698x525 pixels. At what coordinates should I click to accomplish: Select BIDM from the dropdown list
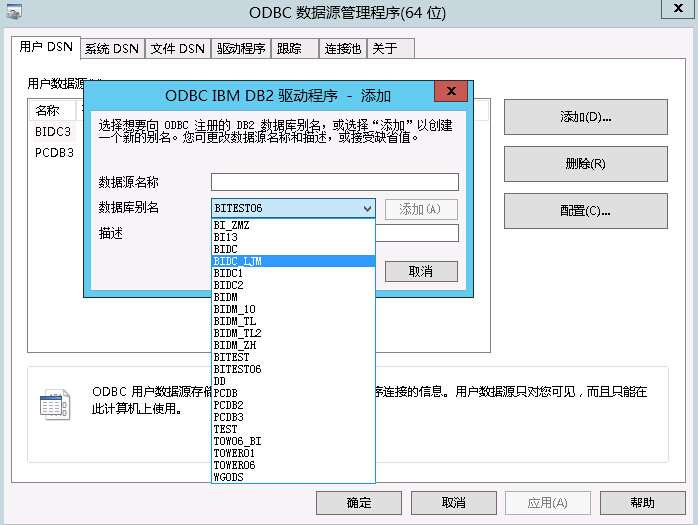tap(293, 297)
